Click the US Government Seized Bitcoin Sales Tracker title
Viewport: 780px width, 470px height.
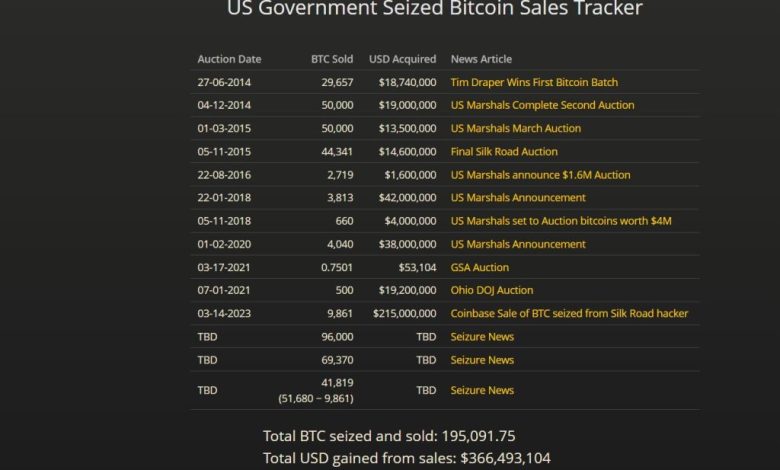coord(435,9)
